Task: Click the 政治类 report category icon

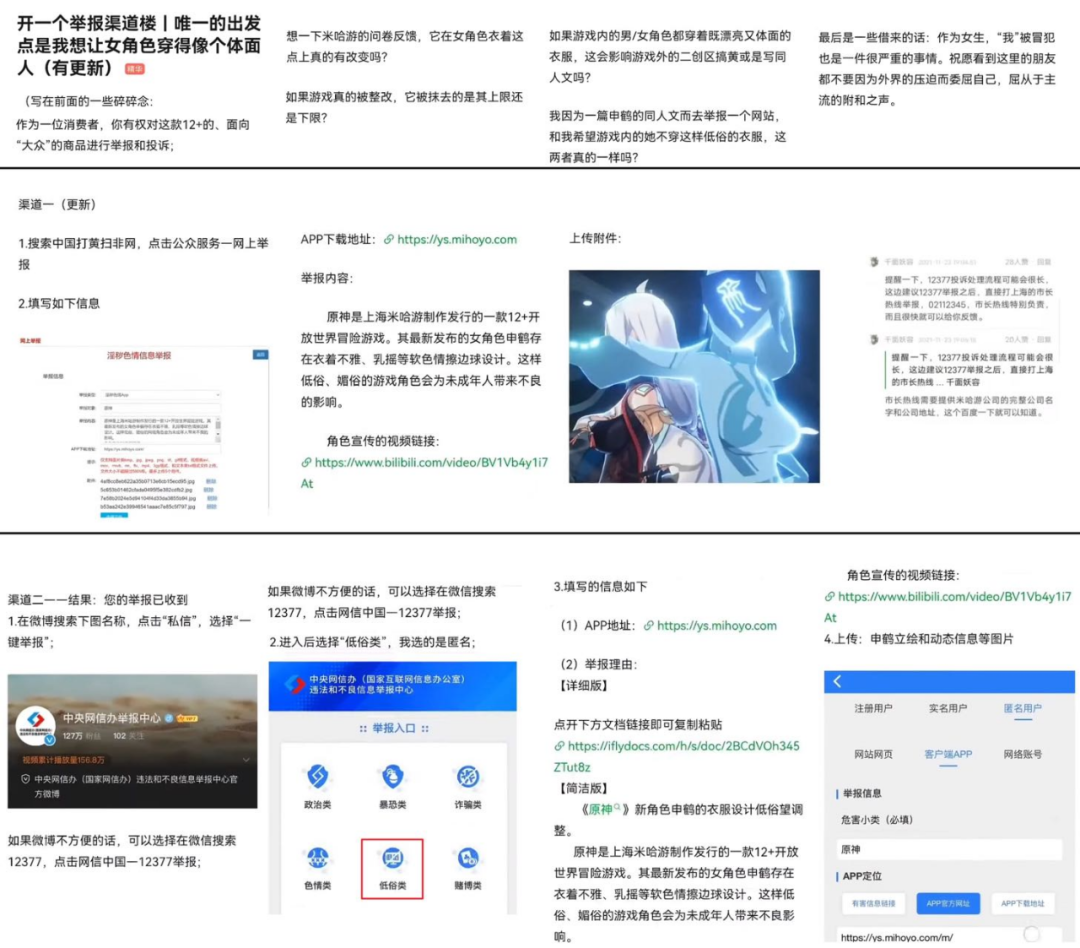Action: click(318, 777)
